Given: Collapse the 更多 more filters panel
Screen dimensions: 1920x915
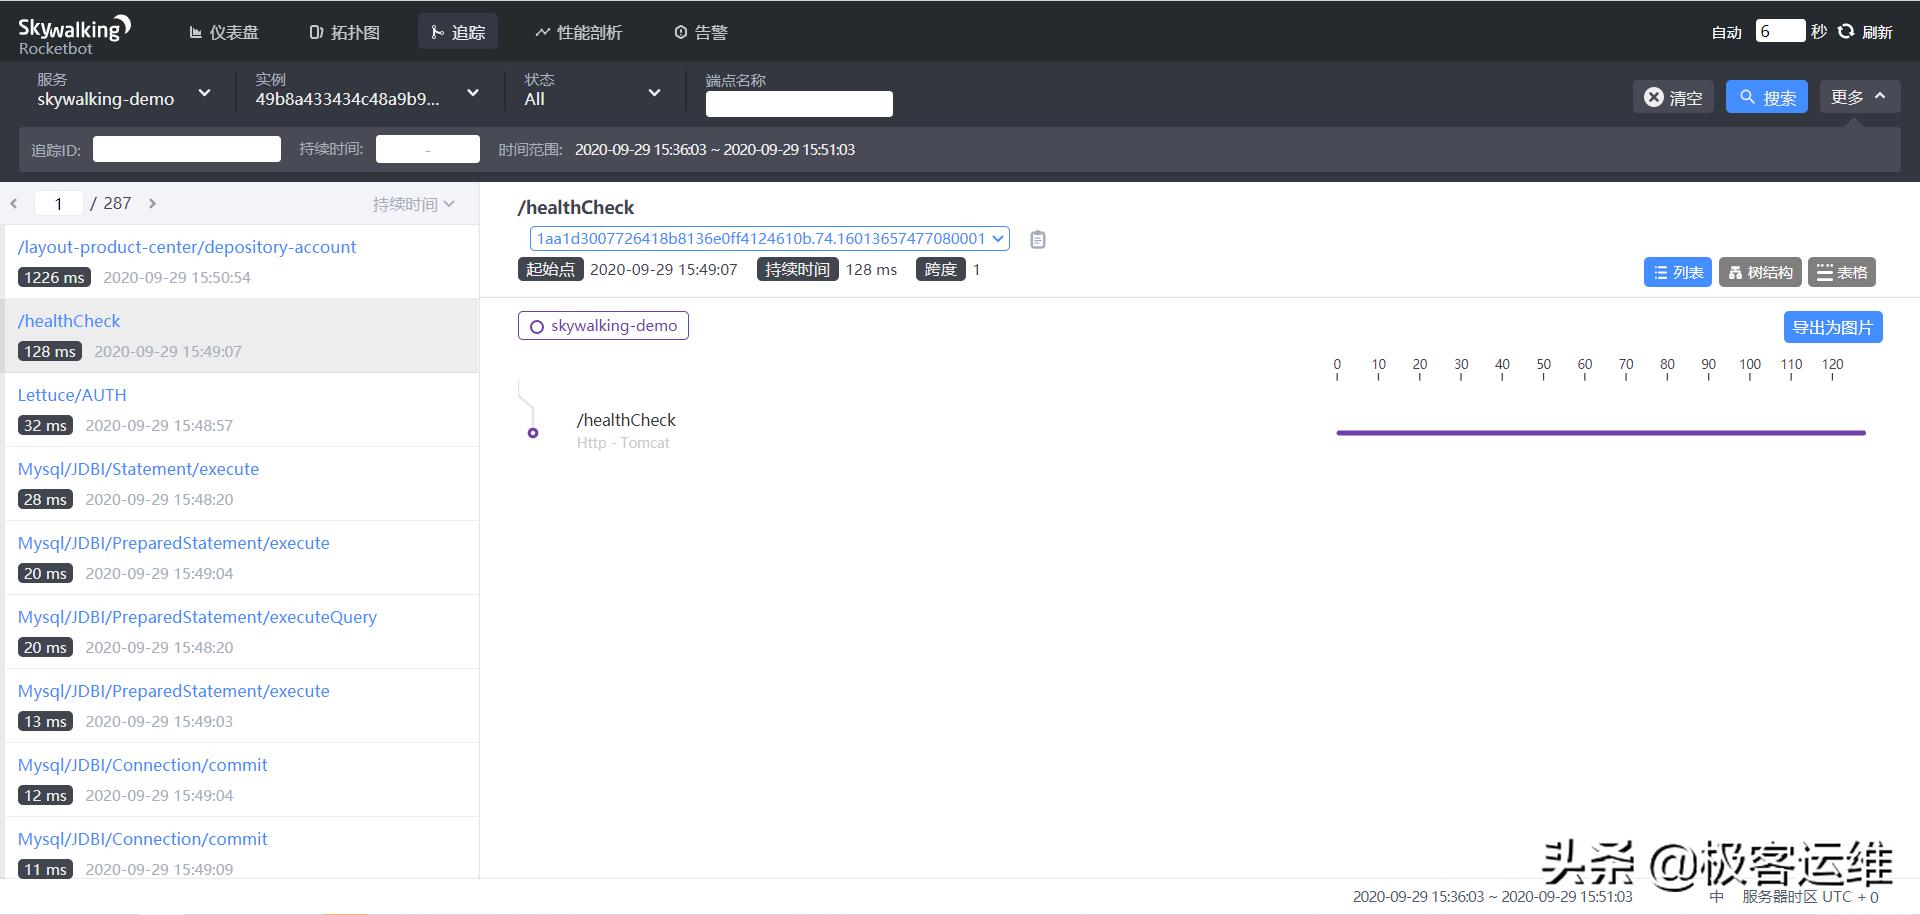Looking at the screenshot, I should click(1858, 97).
